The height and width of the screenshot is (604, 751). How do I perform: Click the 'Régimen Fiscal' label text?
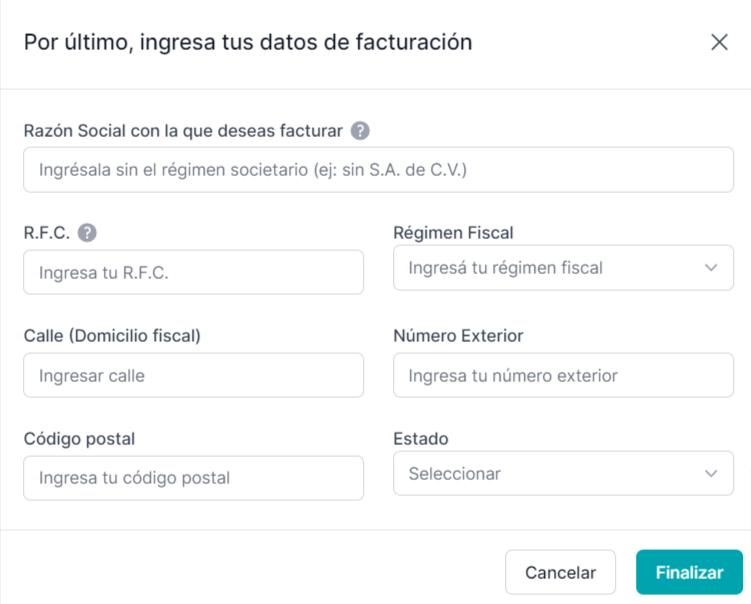pyautogui.click(x=453, y=233)
